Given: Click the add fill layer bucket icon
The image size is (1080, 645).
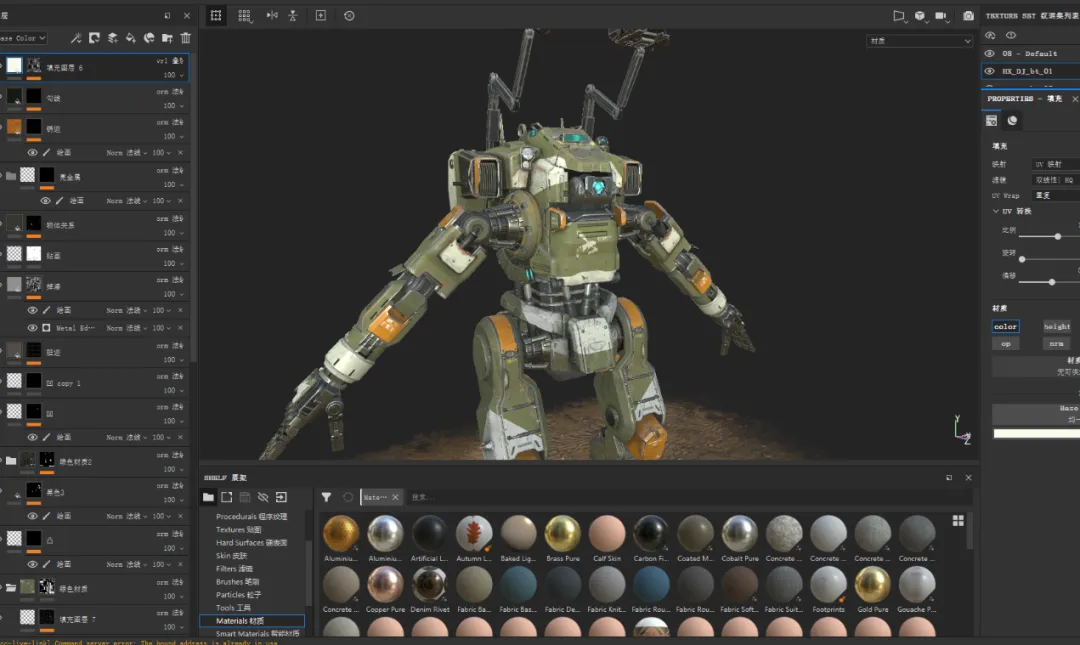Looking at the screenshot, I should (131, 38).
